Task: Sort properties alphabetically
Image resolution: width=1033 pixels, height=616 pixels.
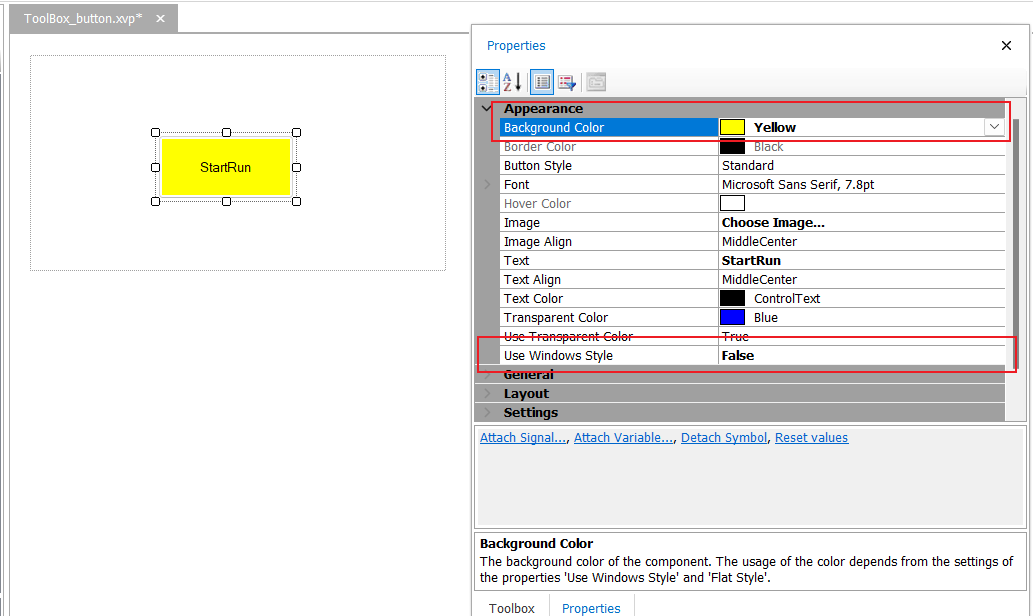Action: coord(512,82)
